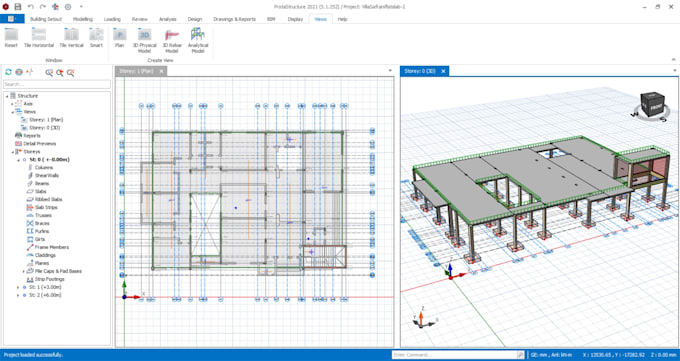Open the Drawings & Reports ribbon tab
This screenshot has height=361, width=680.
(234, 19)
